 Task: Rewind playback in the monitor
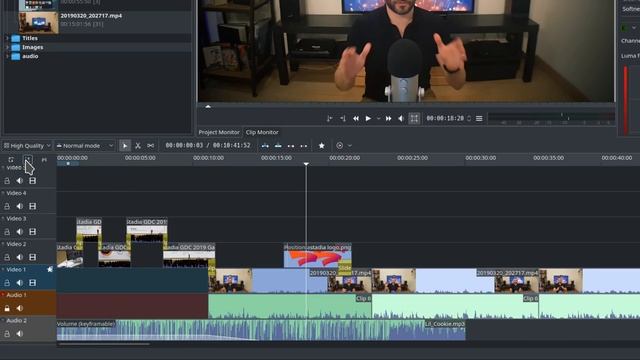pyautogui.click(x=356, y=118)
